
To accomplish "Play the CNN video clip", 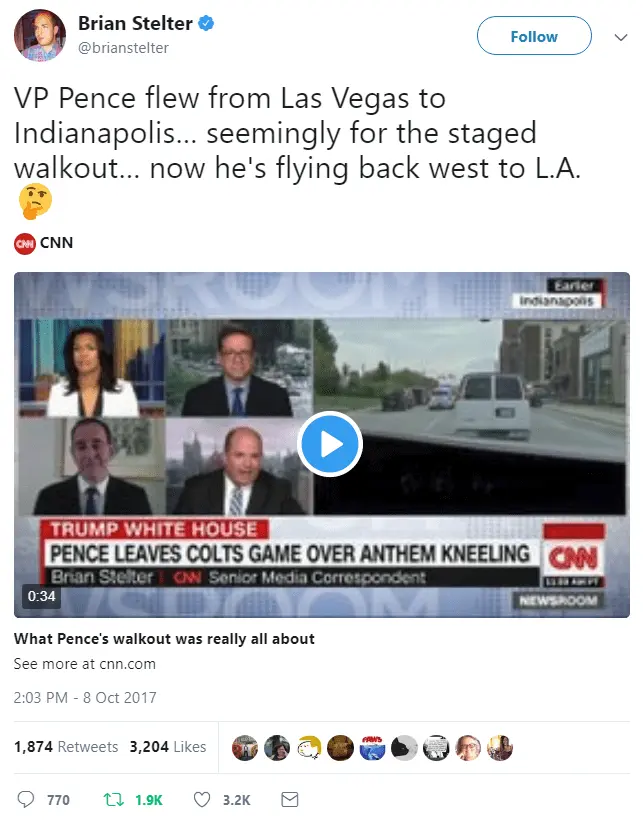I will [330, 444].
